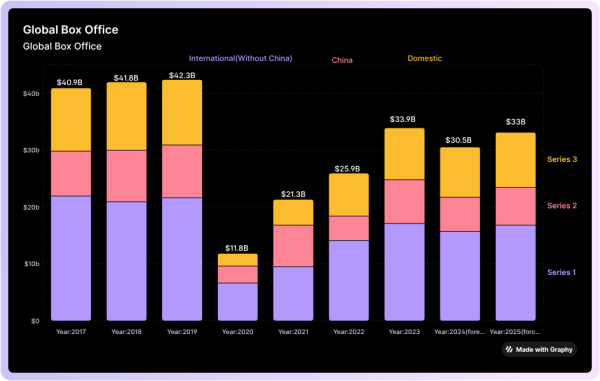Click the yellow bar segment for 2018
The image size is (600, 381).
pyautogui.click(x=127, y=116)
